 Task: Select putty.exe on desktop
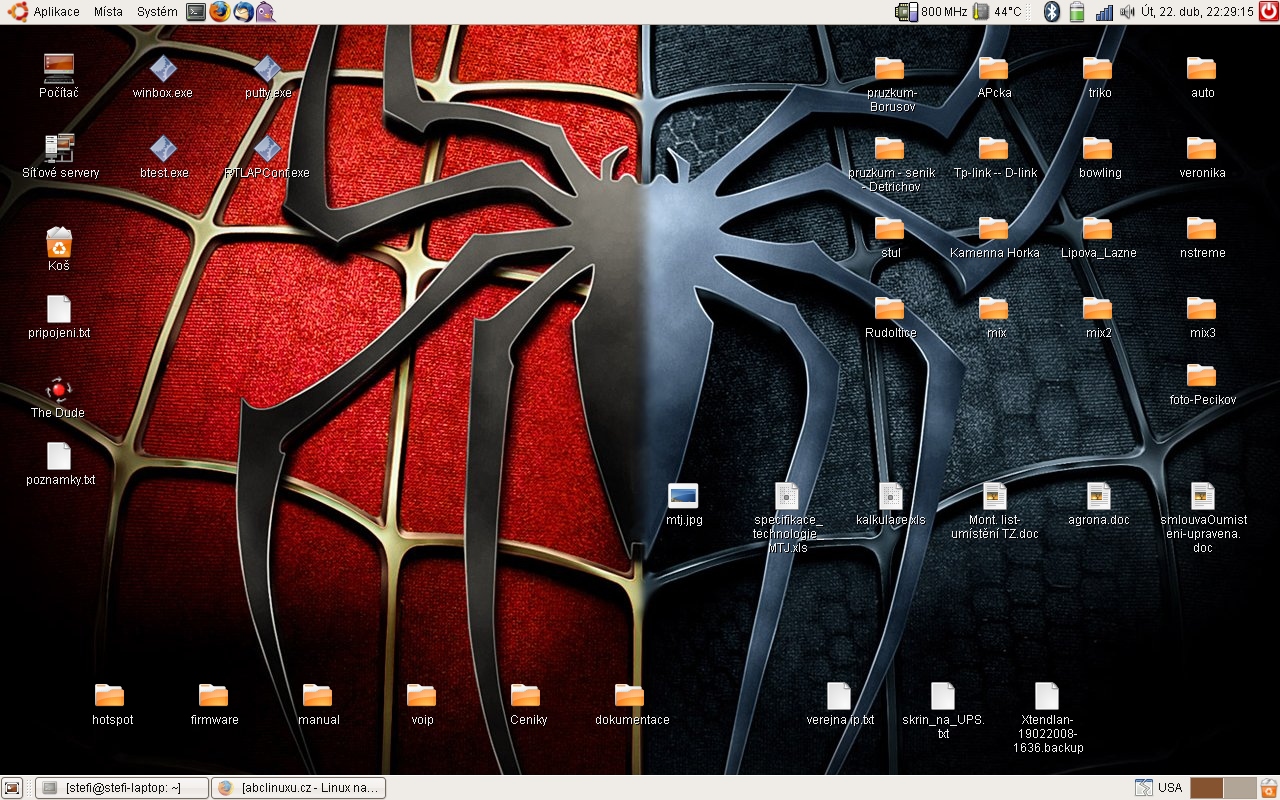(x=267, y=77)
